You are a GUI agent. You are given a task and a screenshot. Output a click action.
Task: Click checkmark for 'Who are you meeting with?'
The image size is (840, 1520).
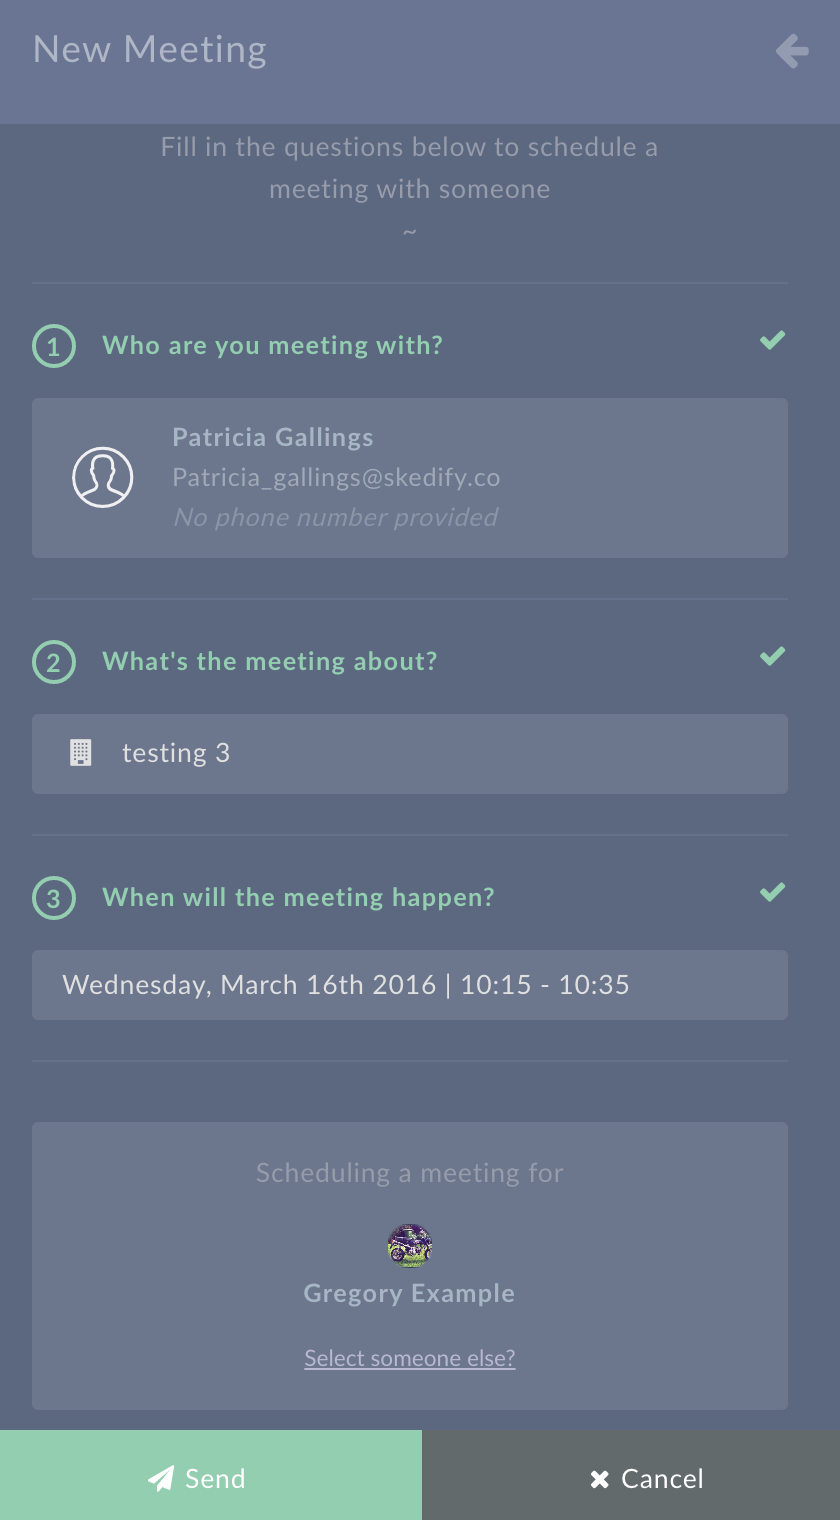pos(772,341)
